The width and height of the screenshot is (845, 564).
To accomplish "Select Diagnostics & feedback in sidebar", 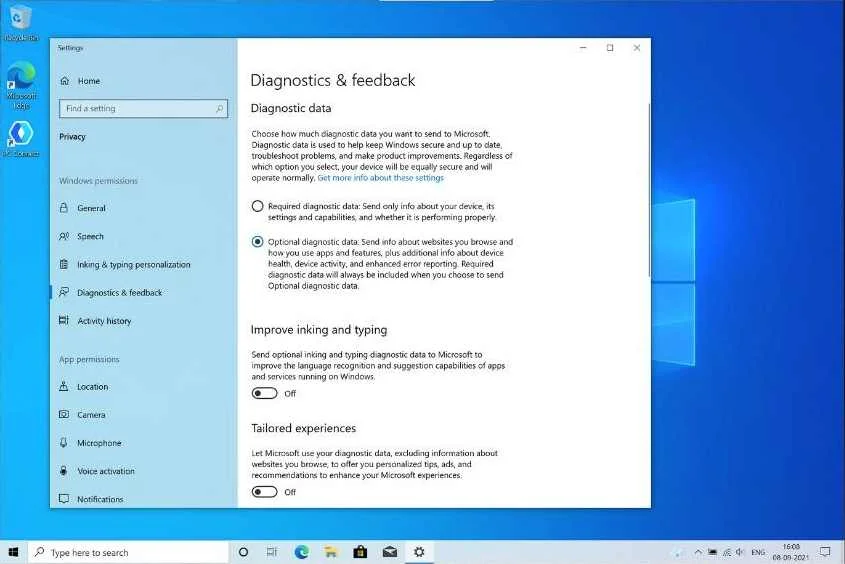I will coord(110,293).
